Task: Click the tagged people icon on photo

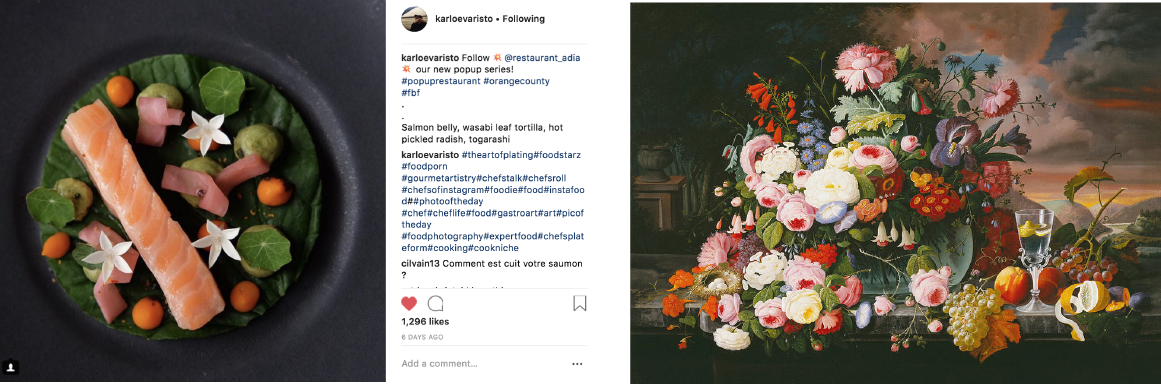Action: point(10,366)
